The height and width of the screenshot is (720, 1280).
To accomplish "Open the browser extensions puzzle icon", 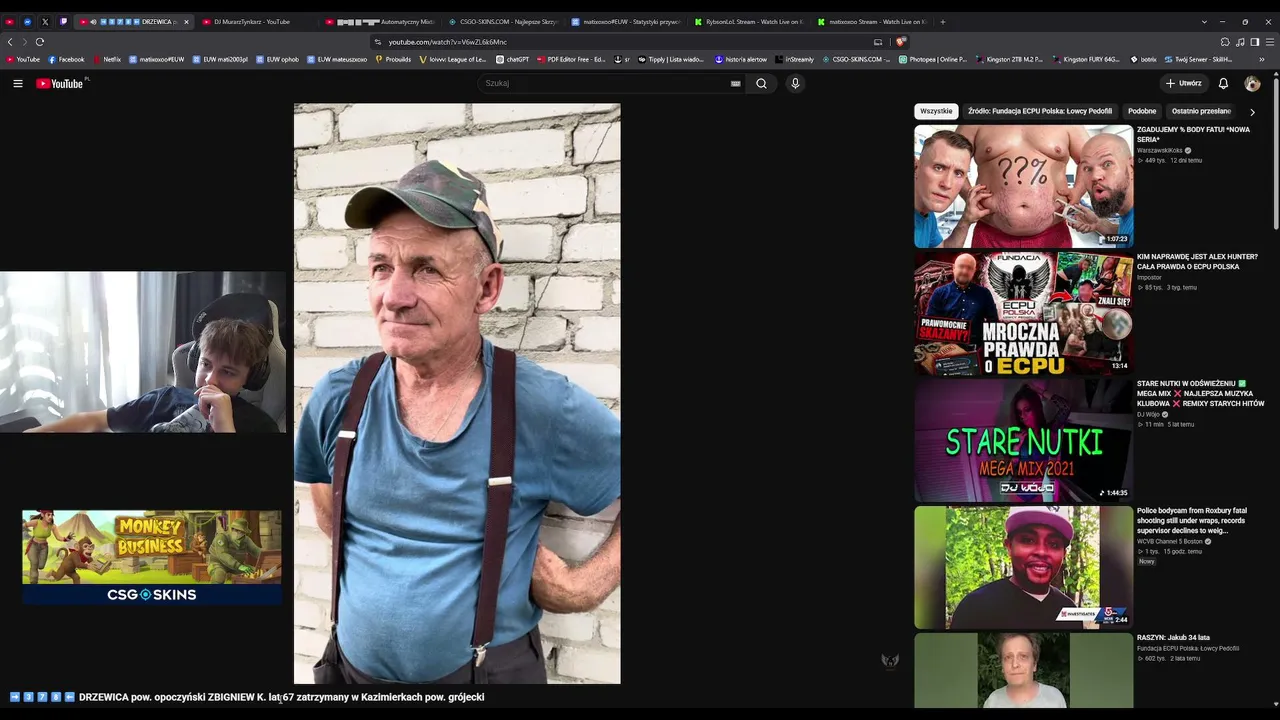I will pyautogui.click(x=1225, y=42).
